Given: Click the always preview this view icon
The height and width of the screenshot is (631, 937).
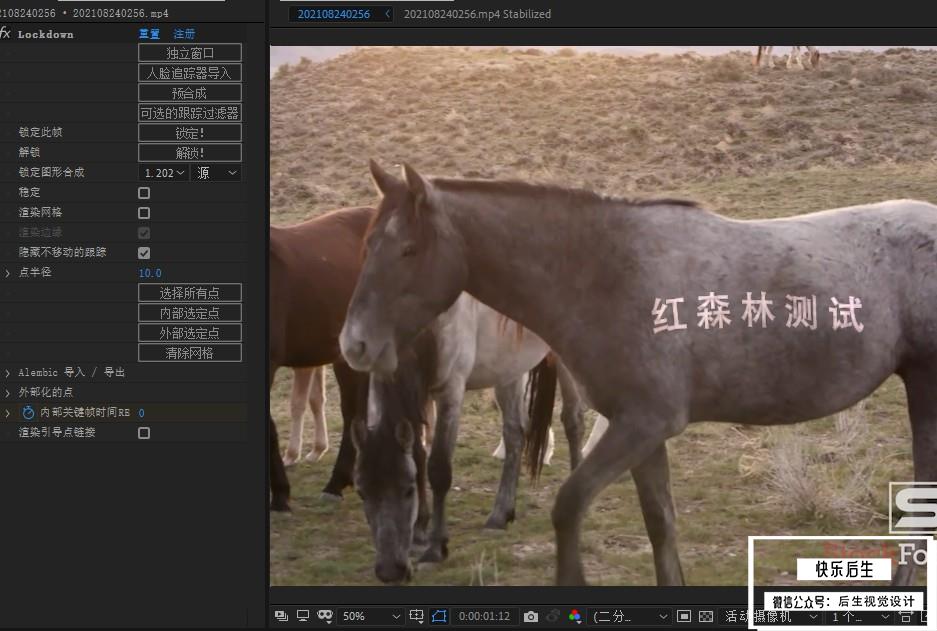Looking at the screenshot, I should coord(281,616).
